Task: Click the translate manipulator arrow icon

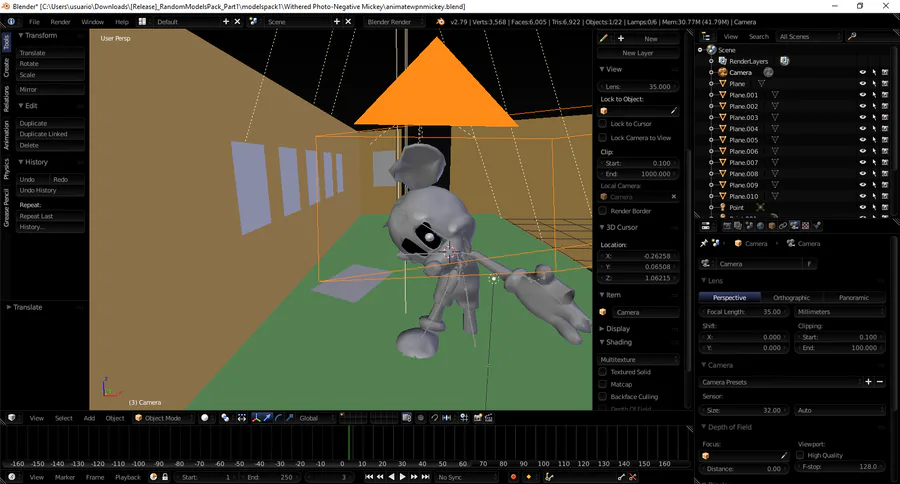Action: [x=268, y=418]
